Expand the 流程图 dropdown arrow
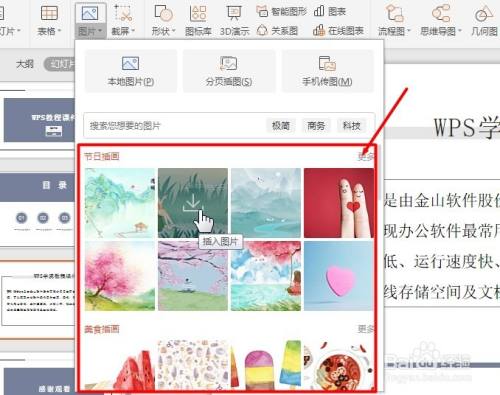This screenshot has width=500, height=395. coord(409,31)
